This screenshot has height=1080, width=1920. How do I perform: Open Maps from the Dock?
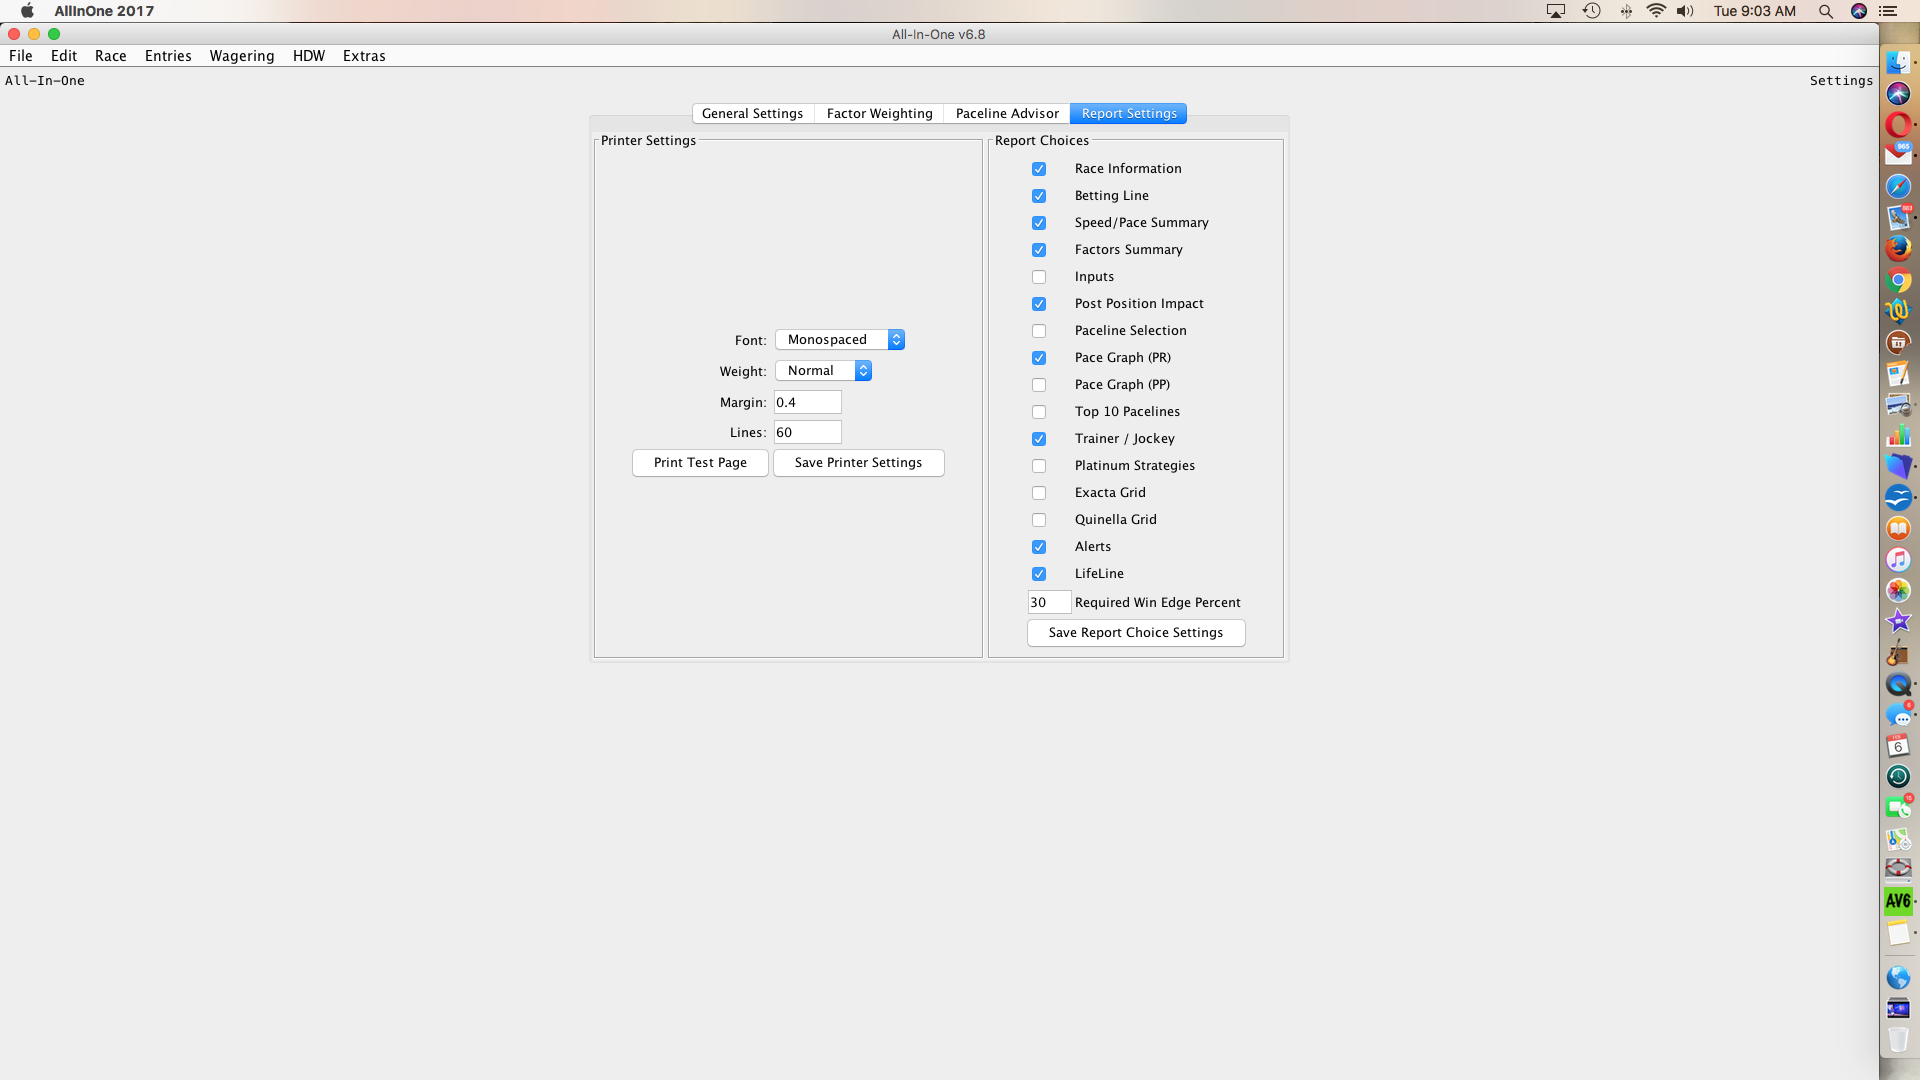[1897, 838]
